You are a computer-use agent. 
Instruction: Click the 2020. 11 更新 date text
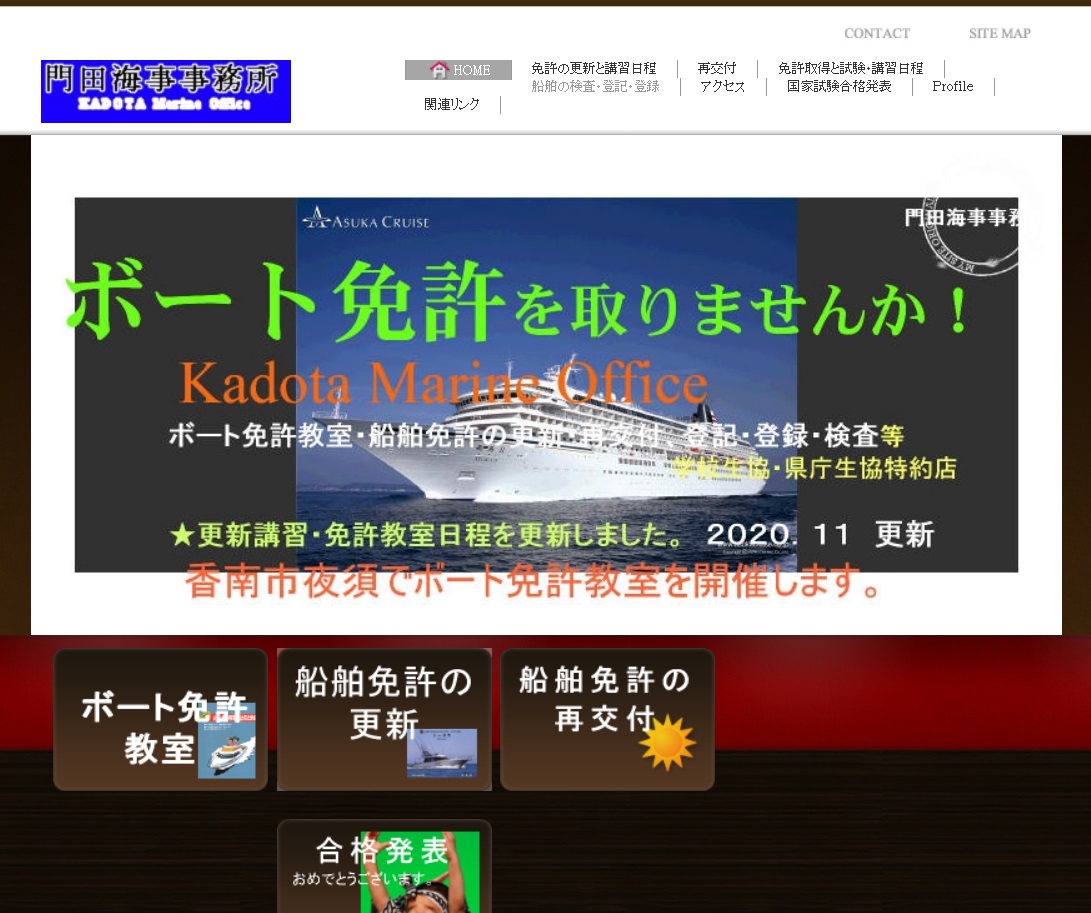coord(820,534)
